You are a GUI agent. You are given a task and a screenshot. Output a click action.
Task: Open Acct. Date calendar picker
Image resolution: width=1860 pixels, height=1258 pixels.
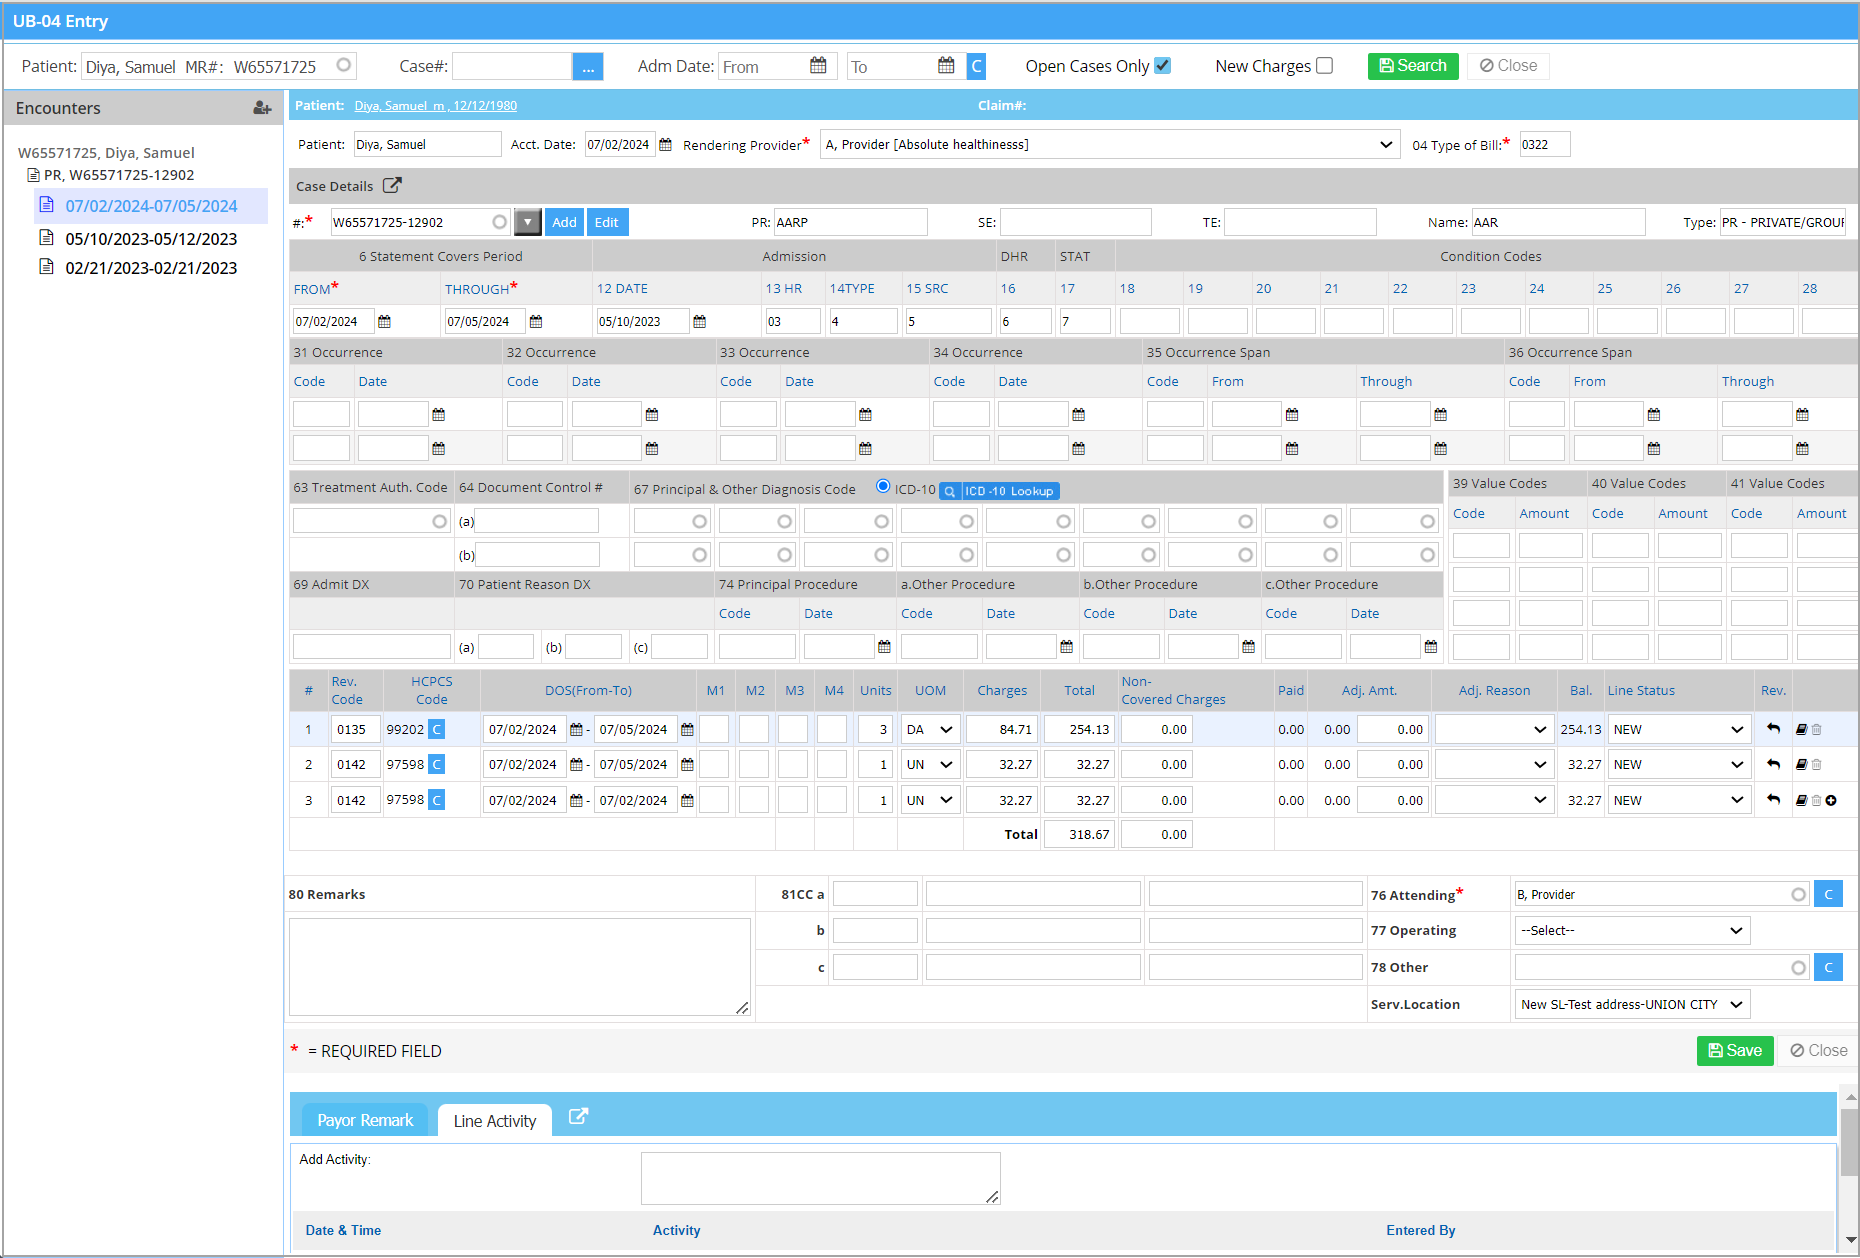(x=666, y=145)
